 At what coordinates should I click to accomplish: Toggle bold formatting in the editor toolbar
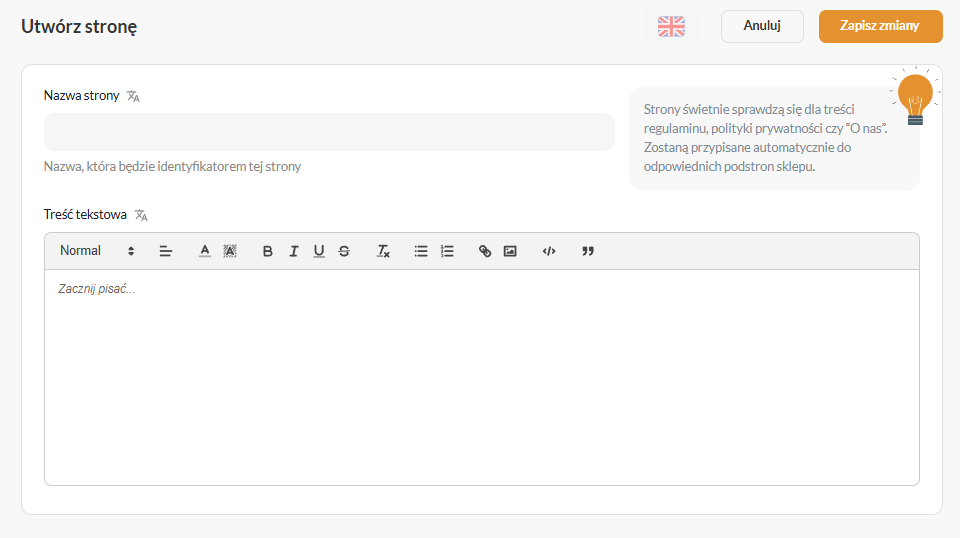(268, 251)
